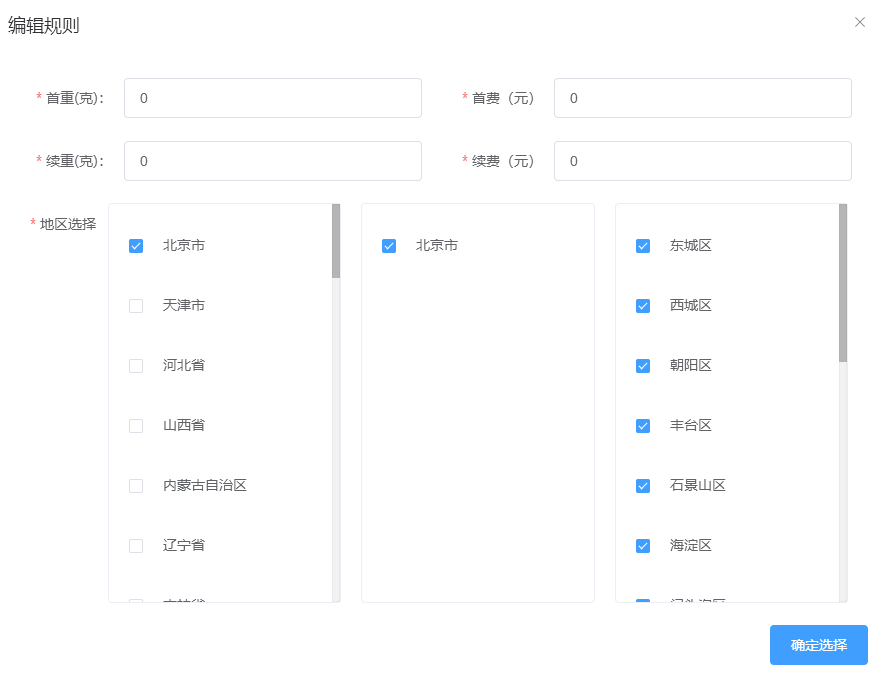
Task: Click the 丰台区 label text
Action: [x=691, y=426]
